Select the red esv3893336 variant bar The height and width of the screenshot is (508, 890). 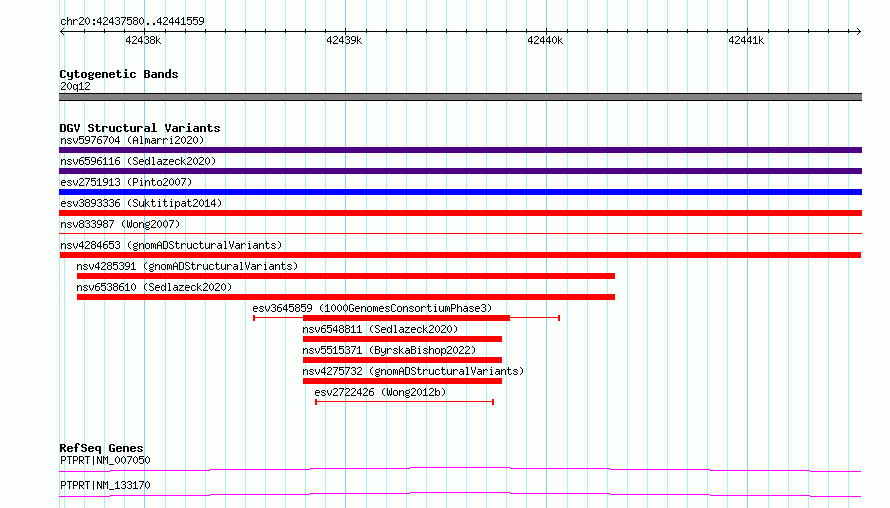460,213
